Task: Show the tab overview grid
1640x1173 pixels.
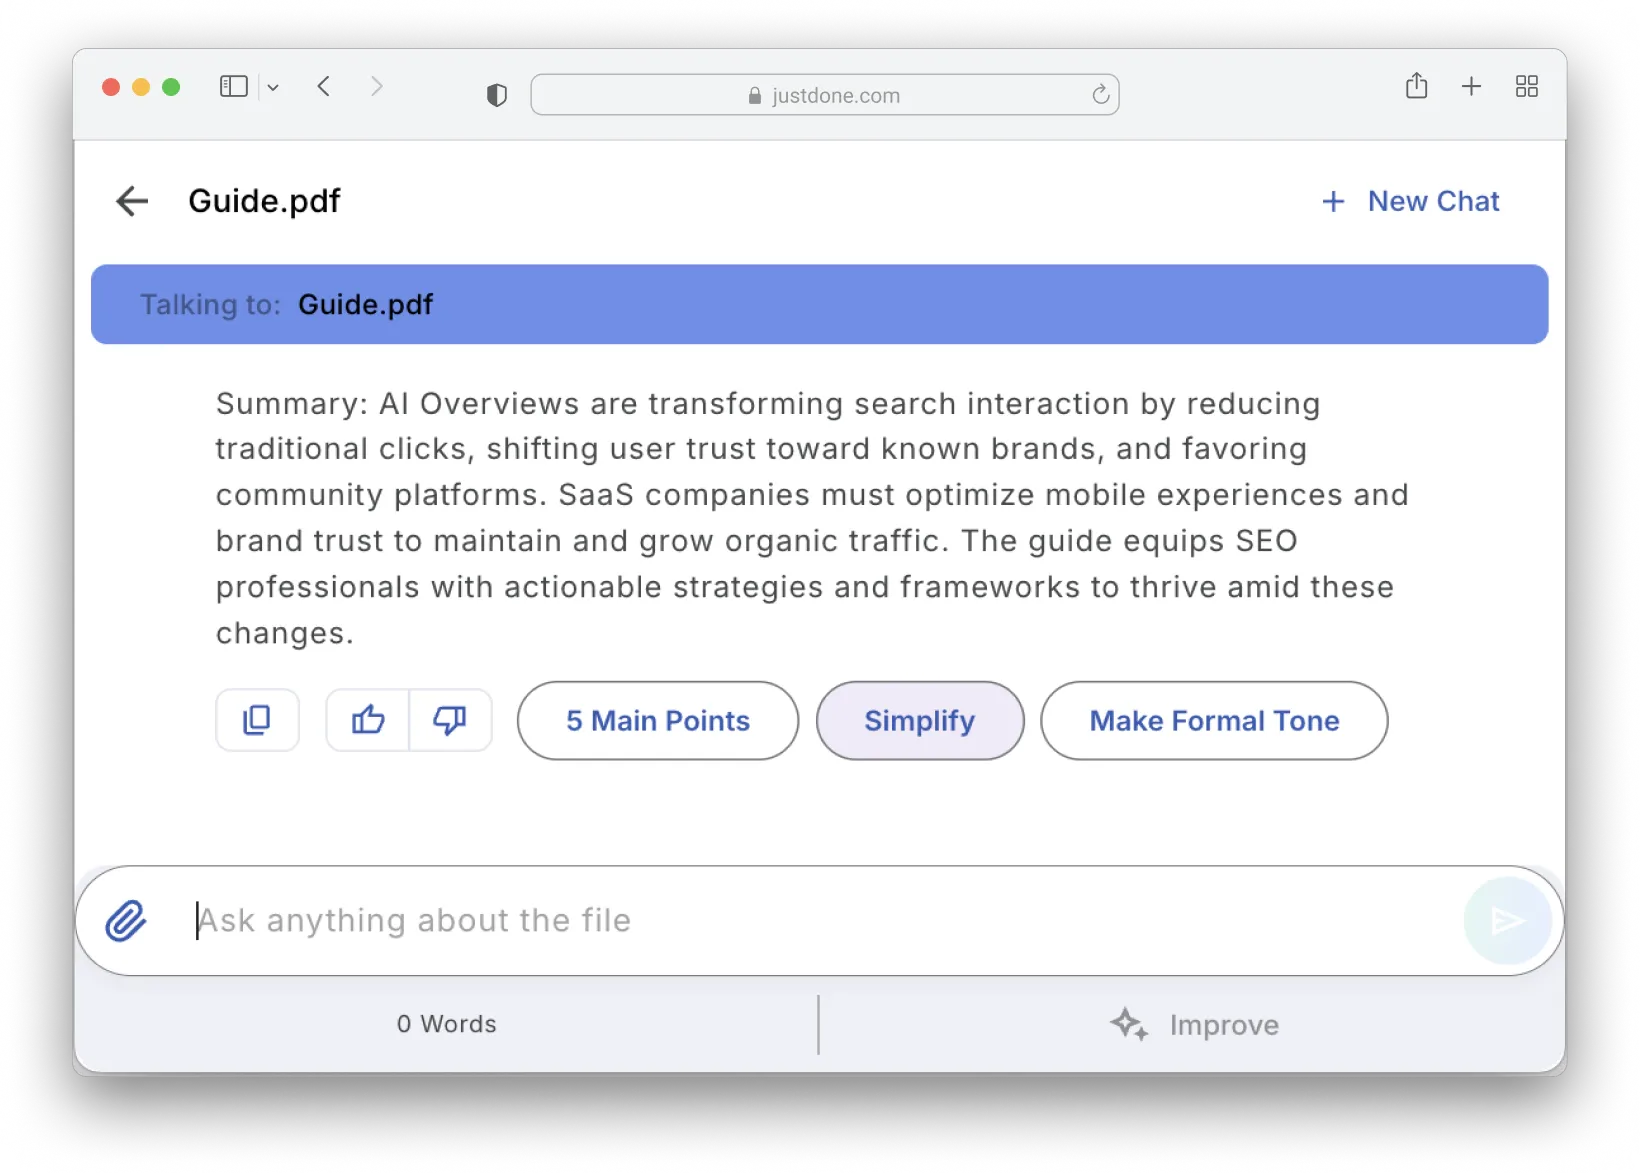Action: pos(1526,87)
